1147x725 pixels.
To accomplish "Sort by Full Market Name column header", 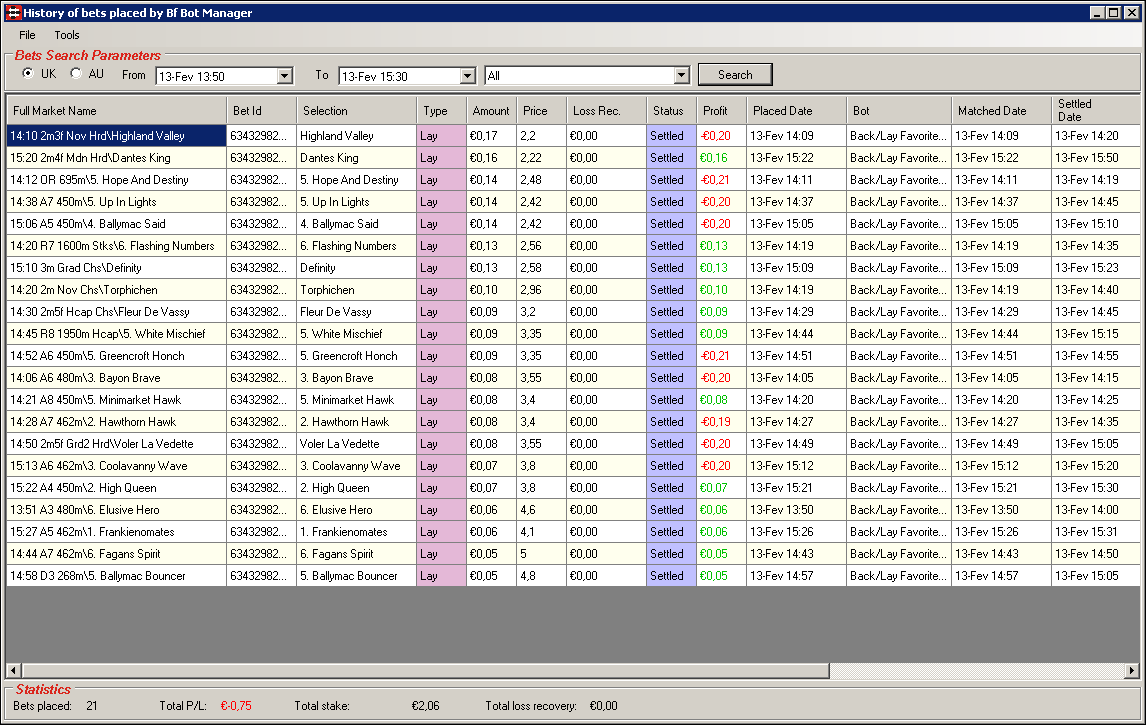I will 116,110.
